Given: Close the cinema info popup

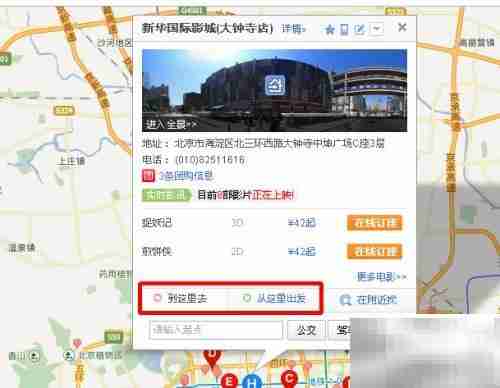Looking at the screenshot, I should click(x=402, y=27).
